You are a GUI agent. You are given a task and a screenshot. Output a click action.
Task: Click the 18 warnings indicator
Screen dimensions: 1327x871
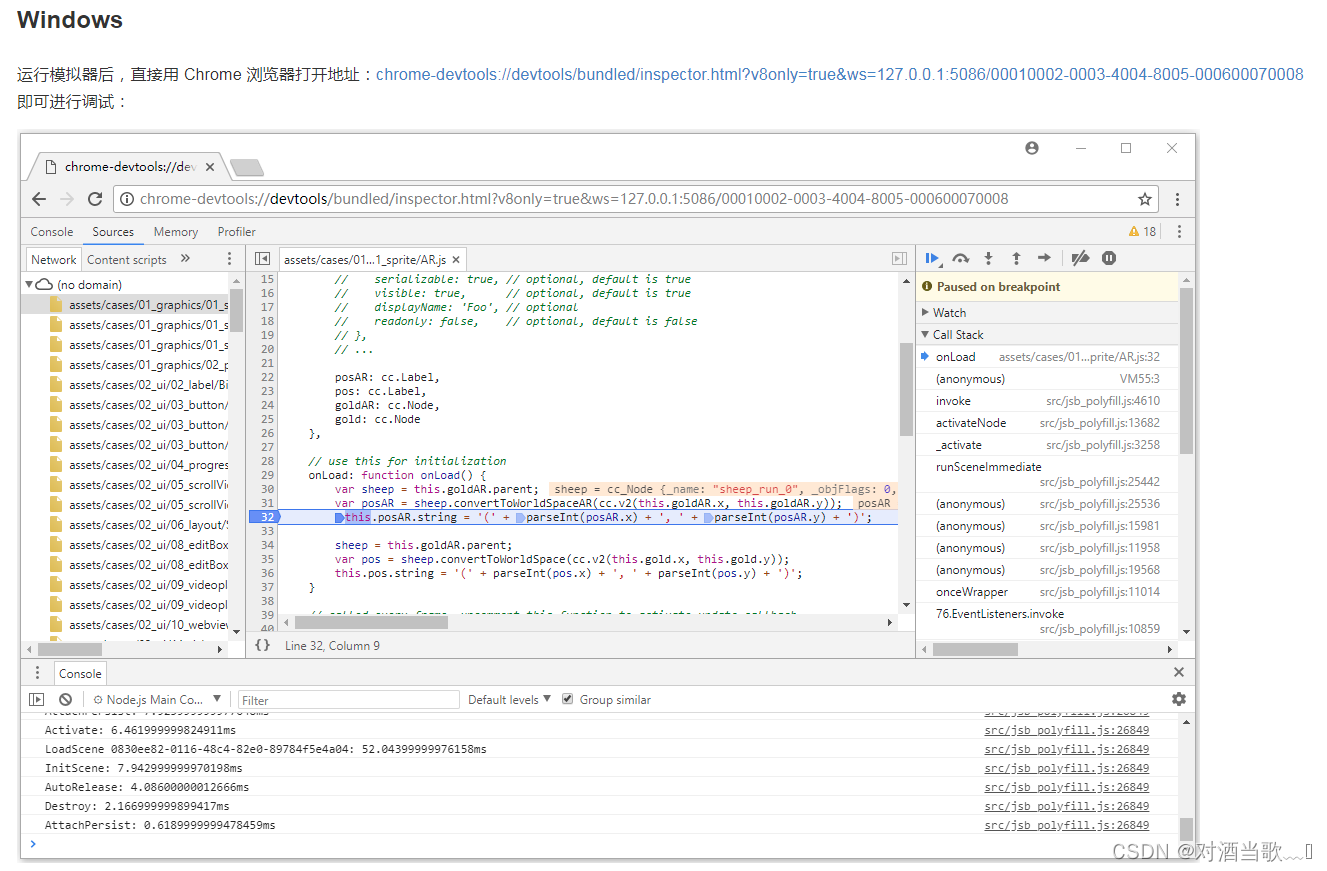click(1142, 232)
